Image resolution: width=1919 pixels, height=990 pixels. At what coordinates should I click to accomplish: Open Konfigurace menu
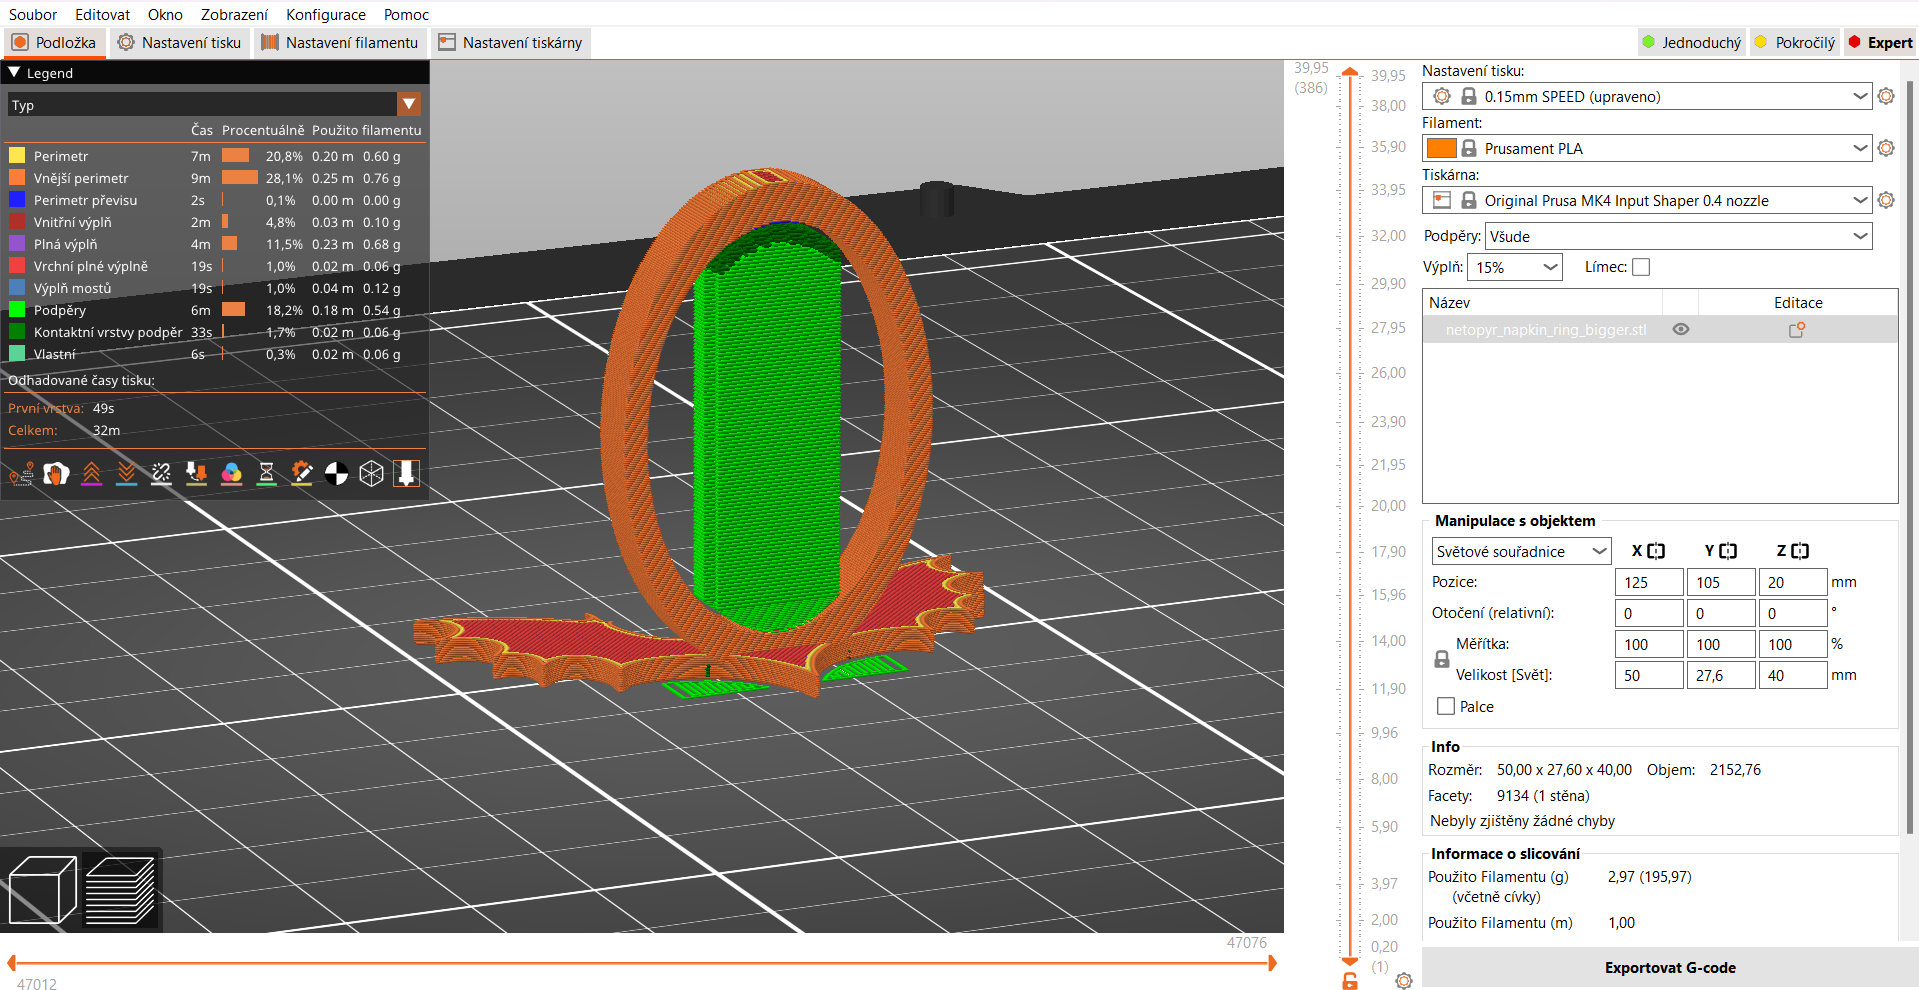pos(326,14)
